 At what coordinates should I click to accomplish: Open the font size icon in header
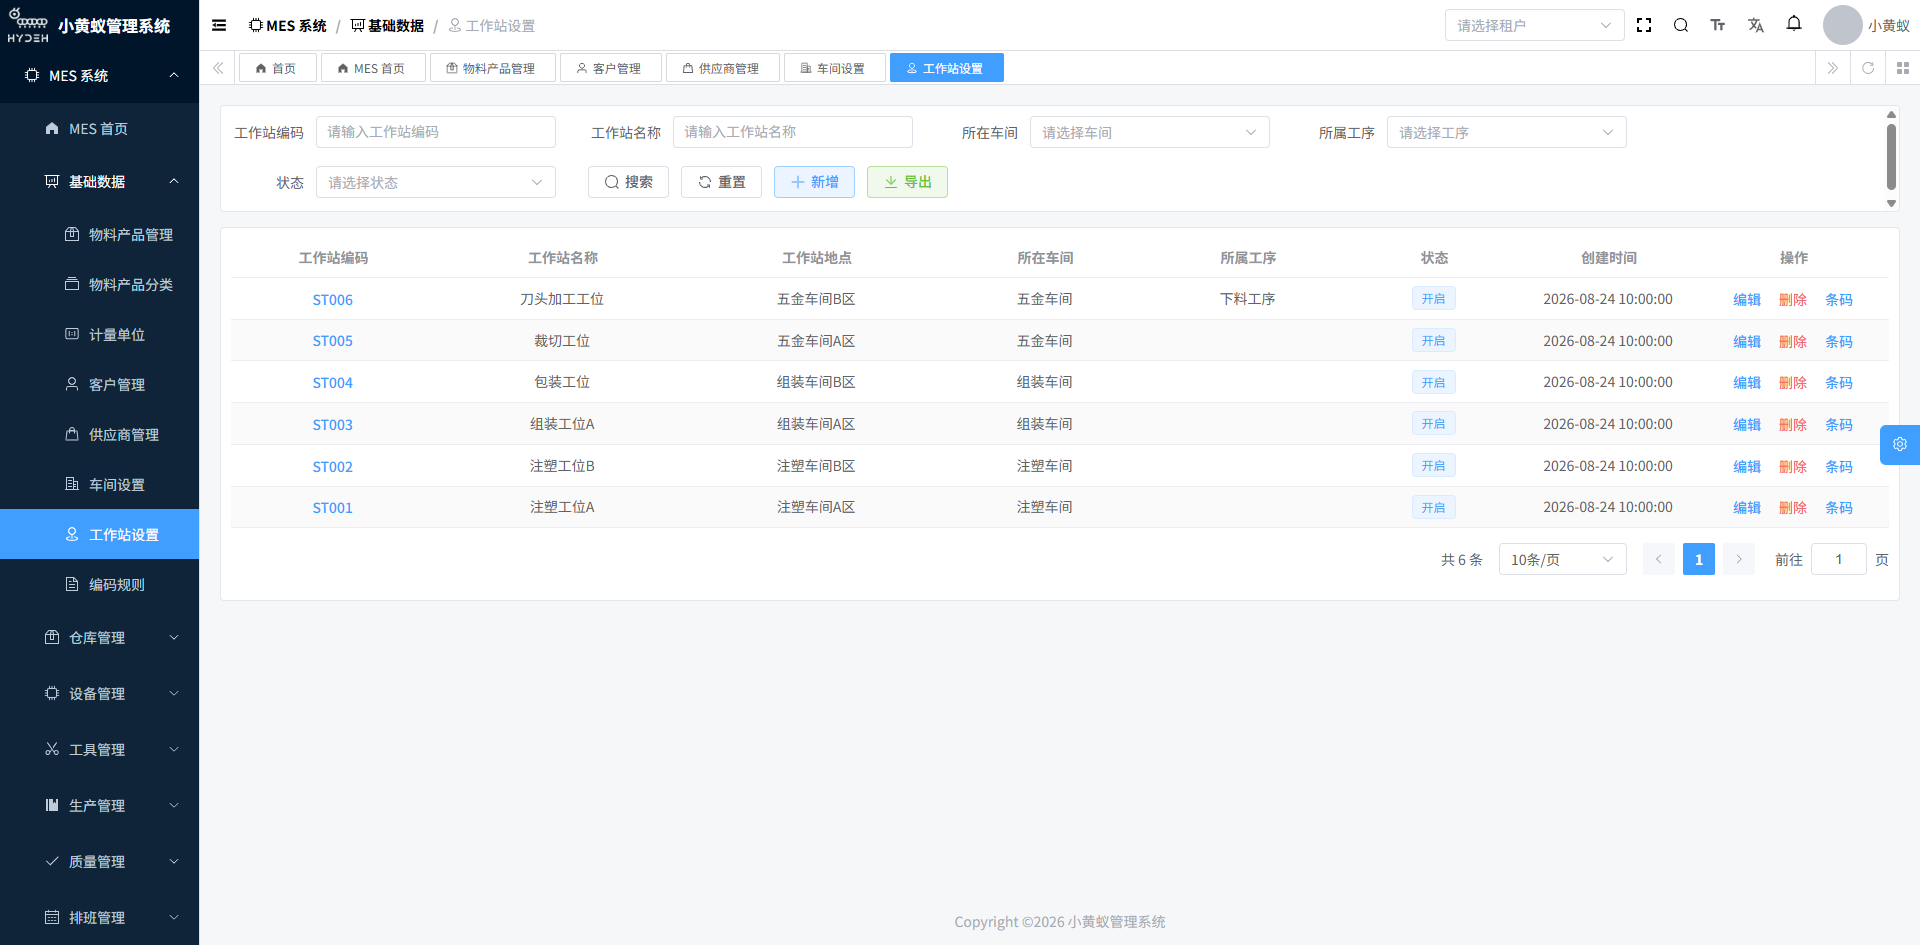click(x=1718, y=25)
